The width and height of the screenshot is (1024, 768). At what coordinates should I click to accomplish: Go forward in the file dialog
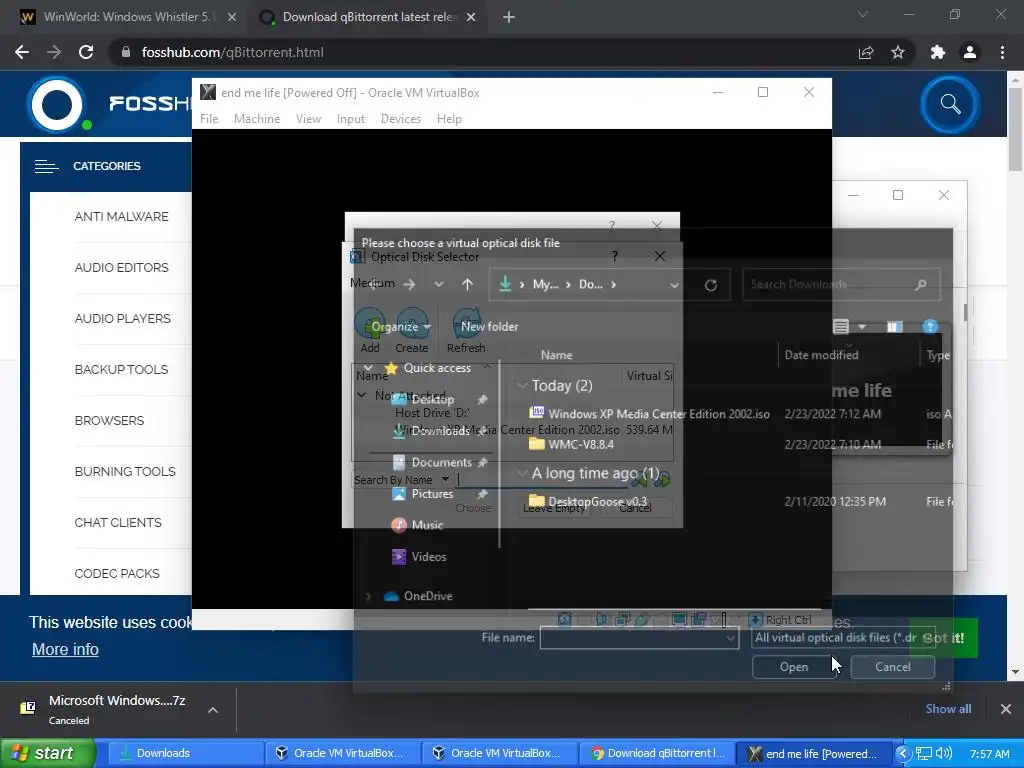tap(409, 284)
